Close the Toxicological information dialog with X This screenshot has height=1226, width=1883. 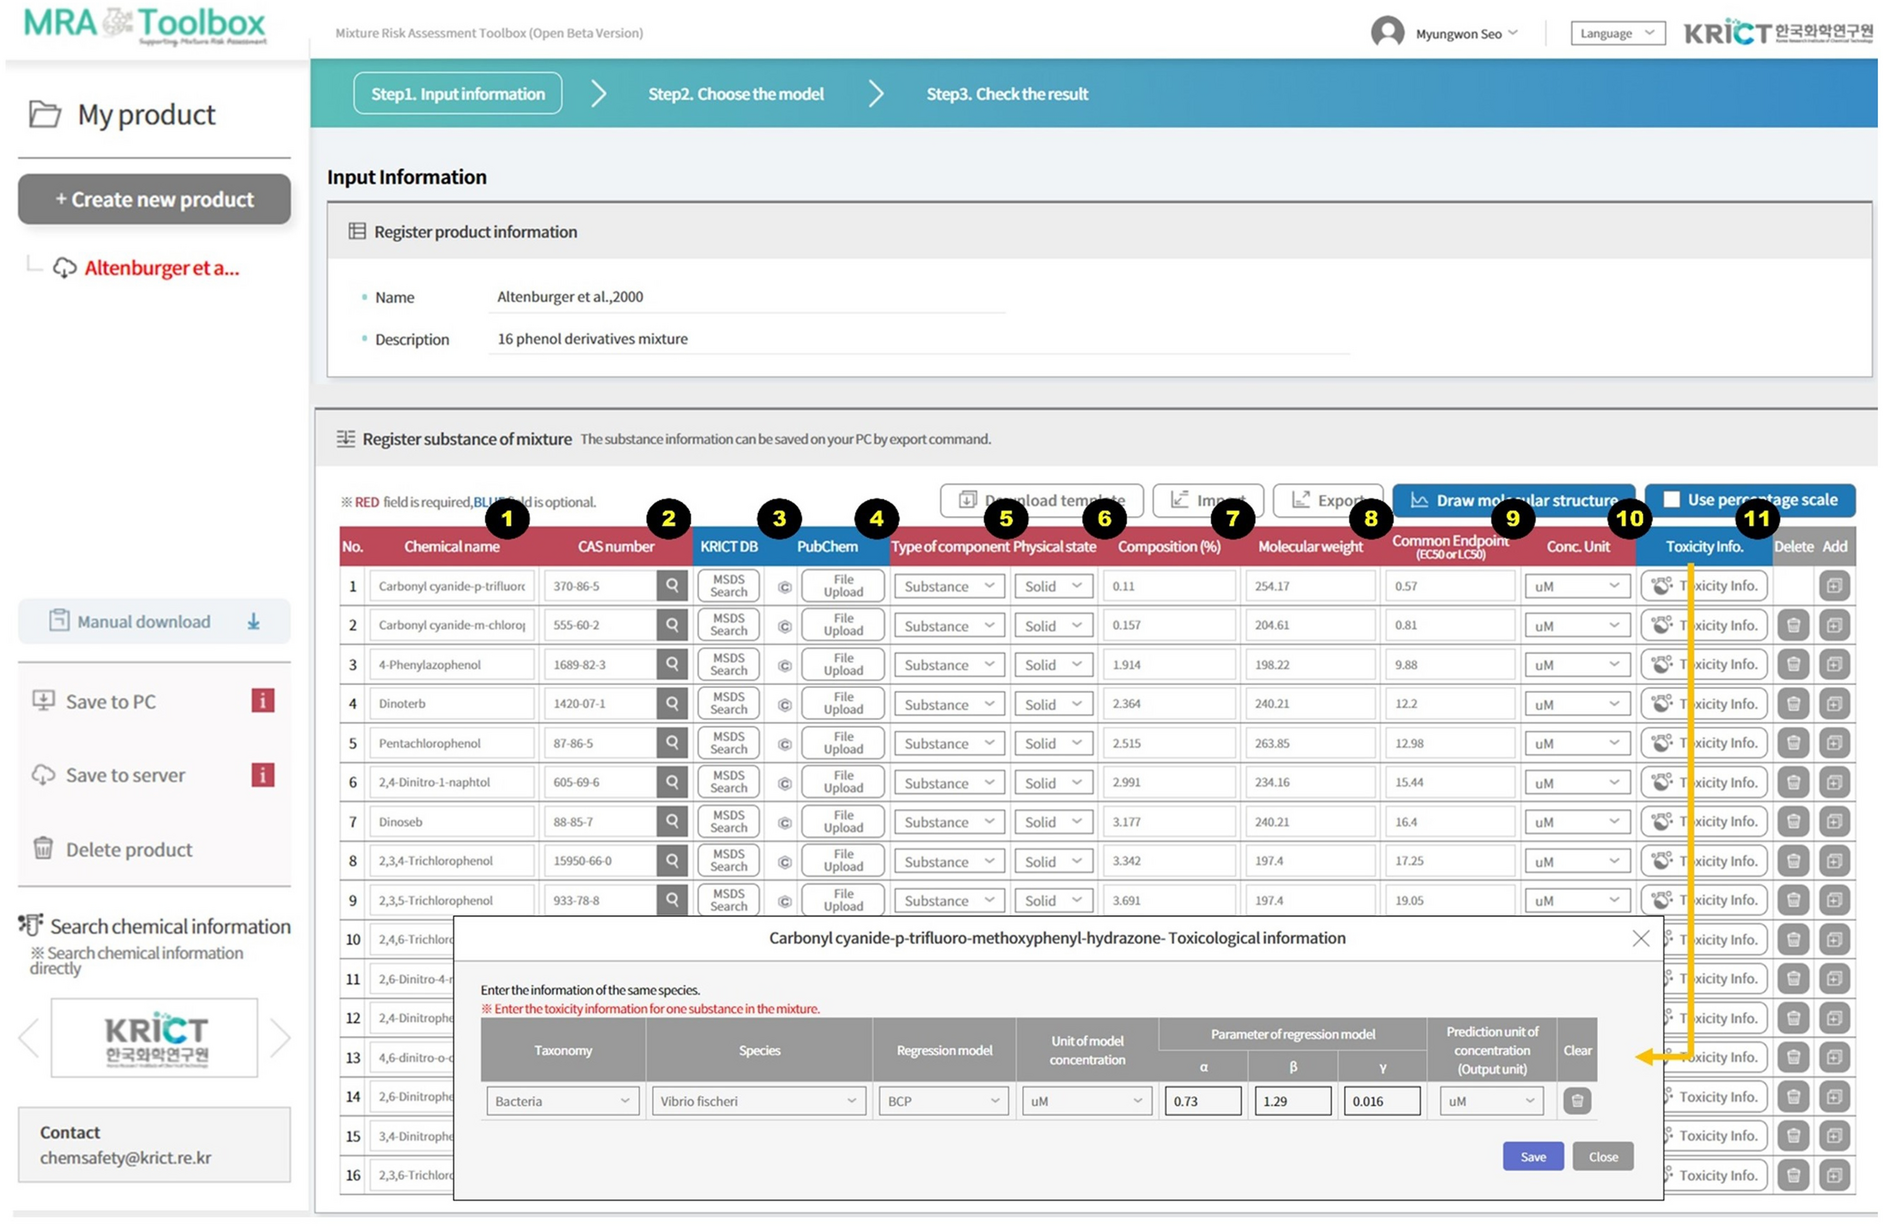[x=1641, y=938]
